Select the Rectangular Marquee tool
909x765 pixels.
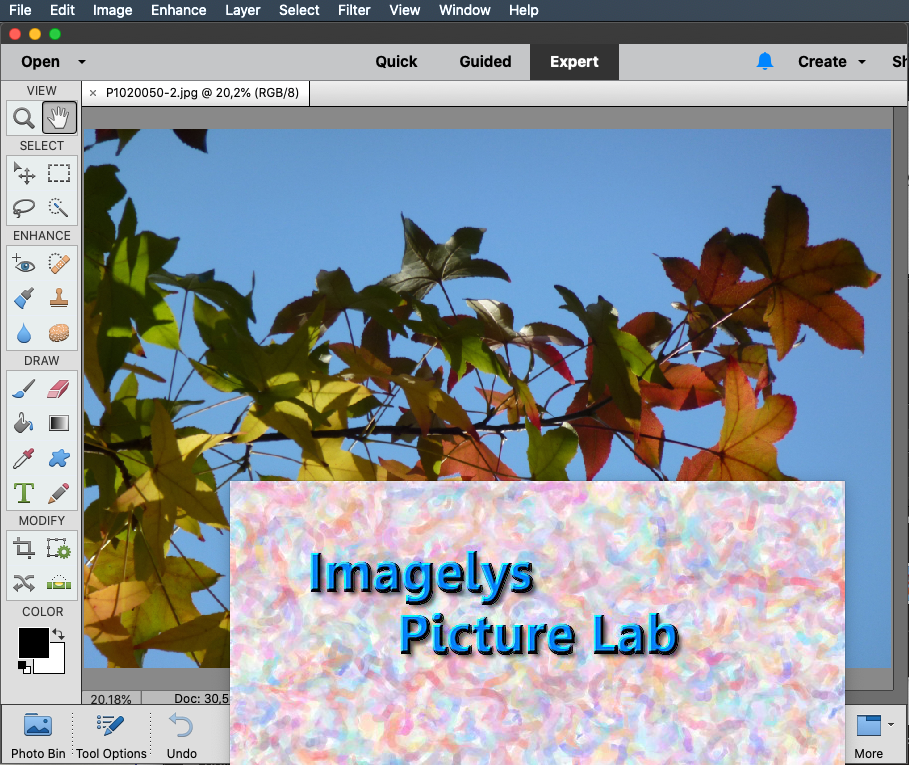click(x=59, y=173)
